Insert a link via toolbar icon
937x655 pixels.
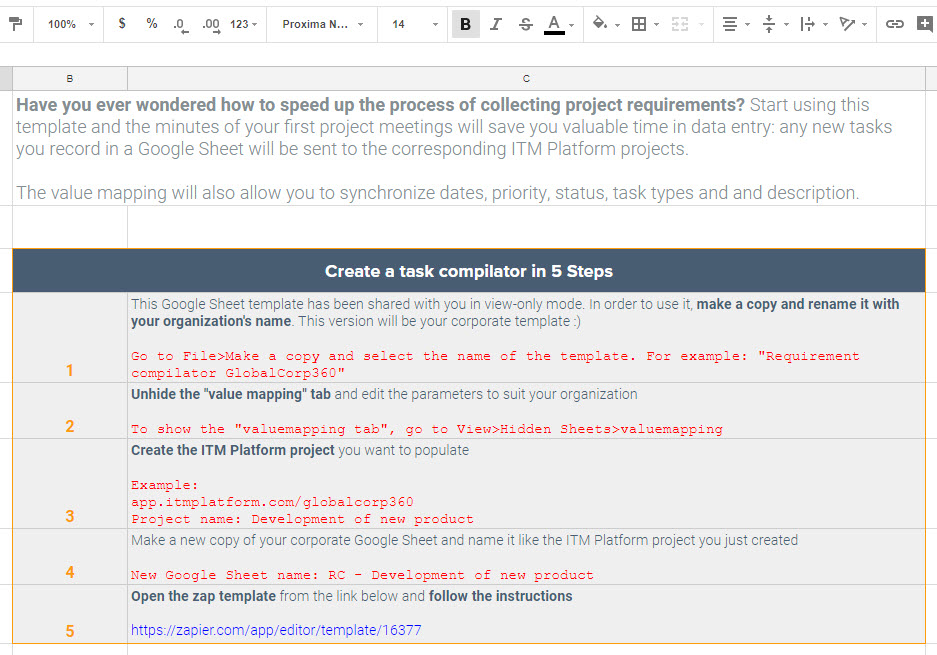pos(895,24)
